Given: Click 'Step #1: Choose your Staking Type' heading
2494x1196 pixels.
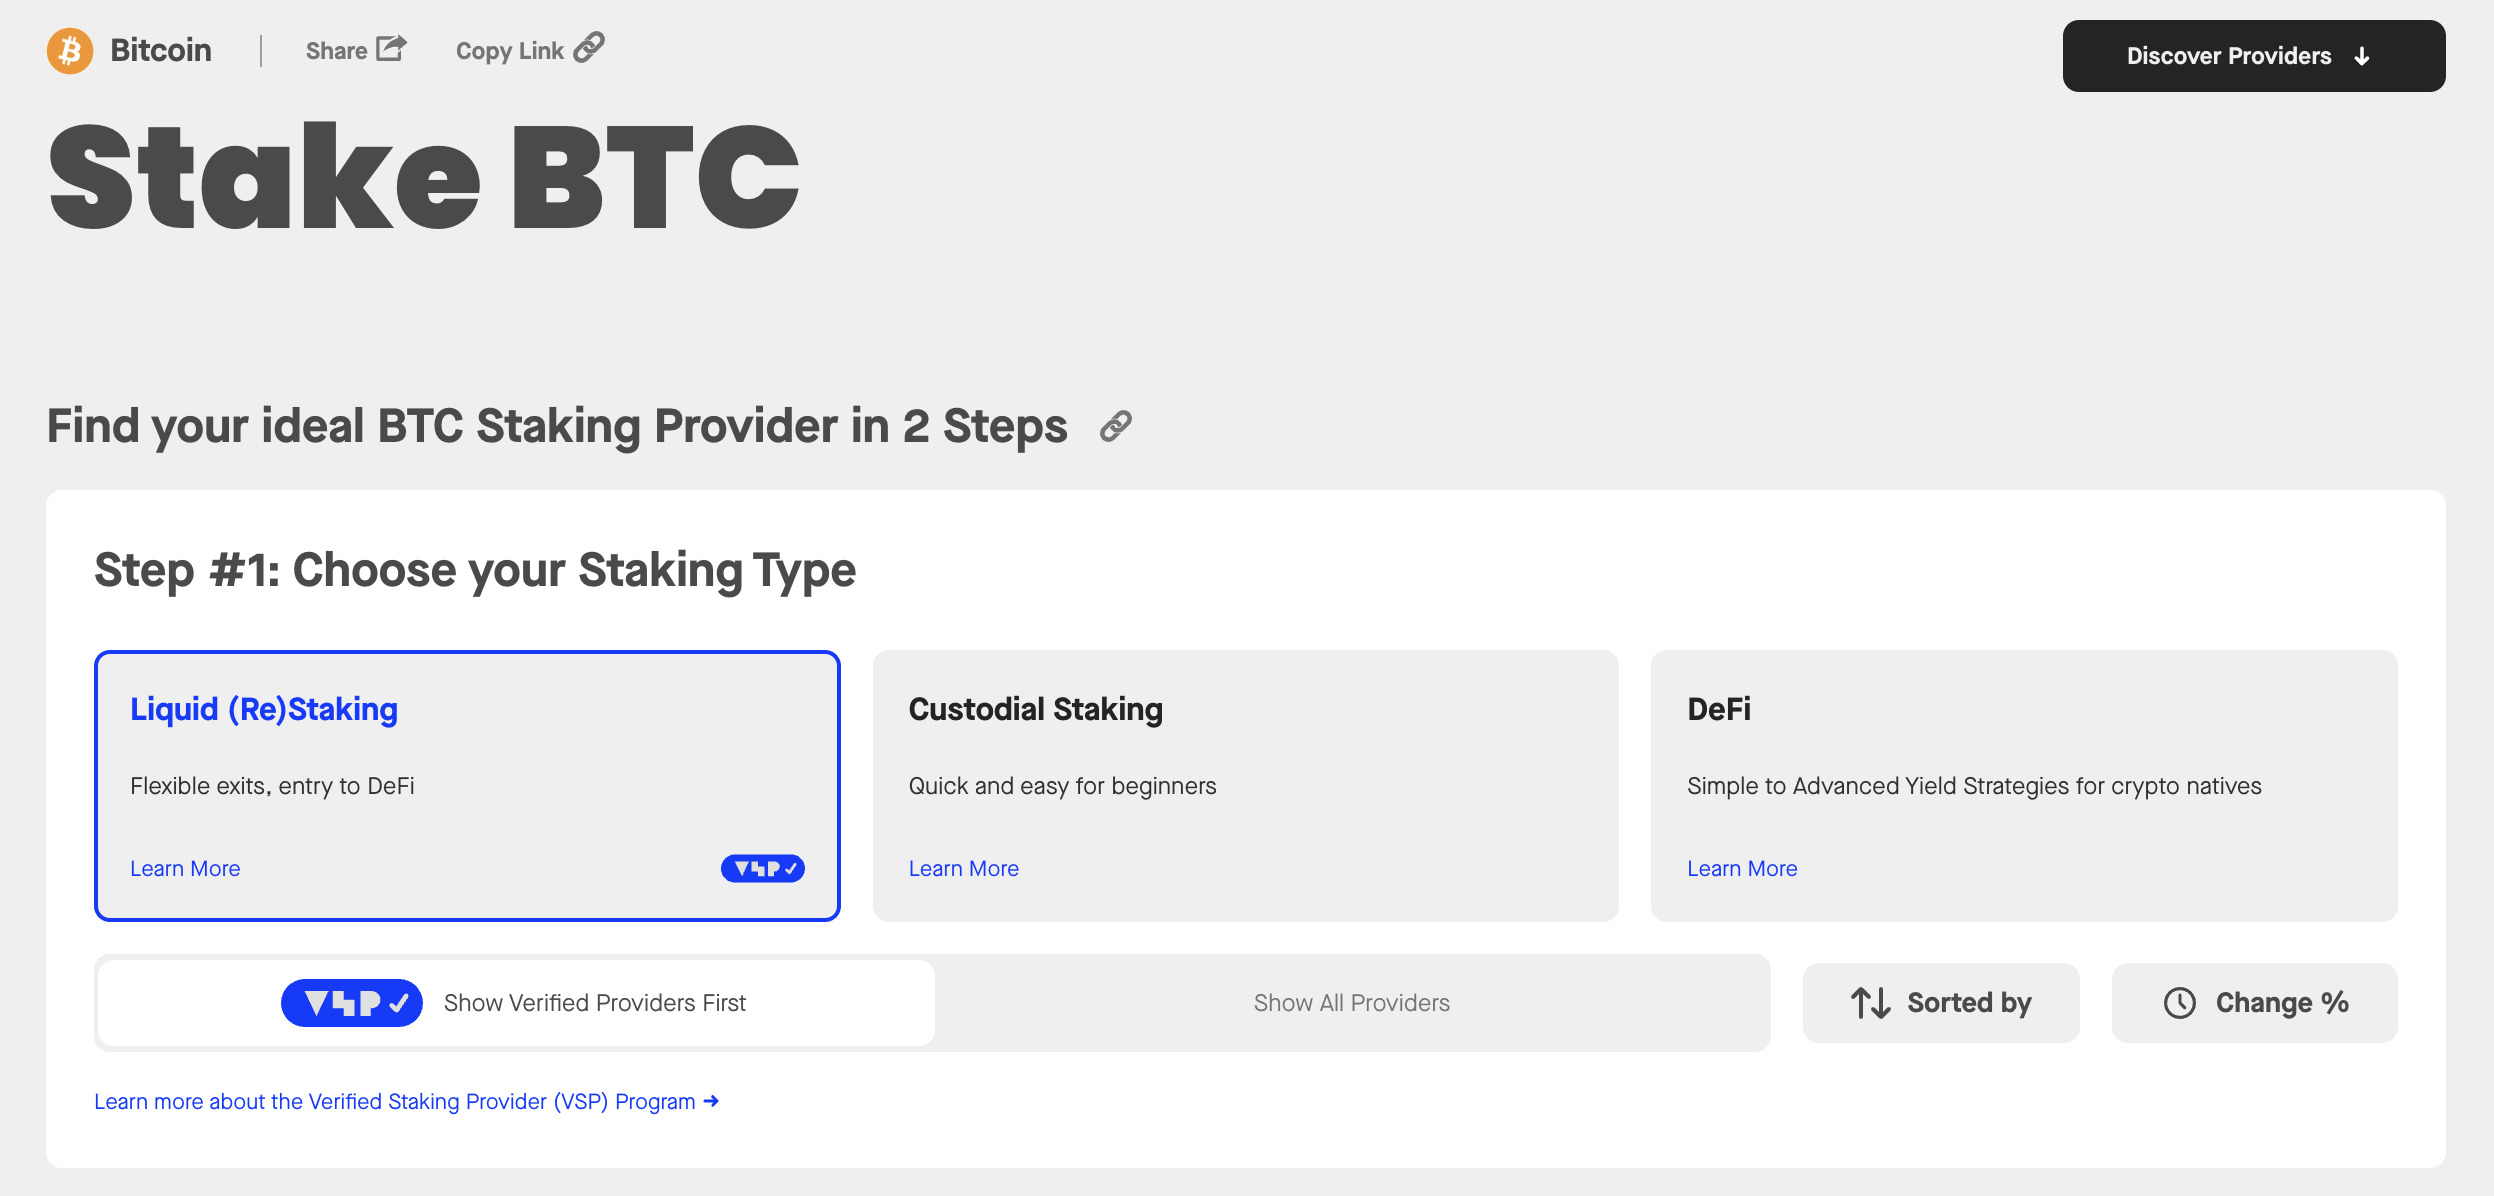Looking at the screenshot, I should [475, 571].
